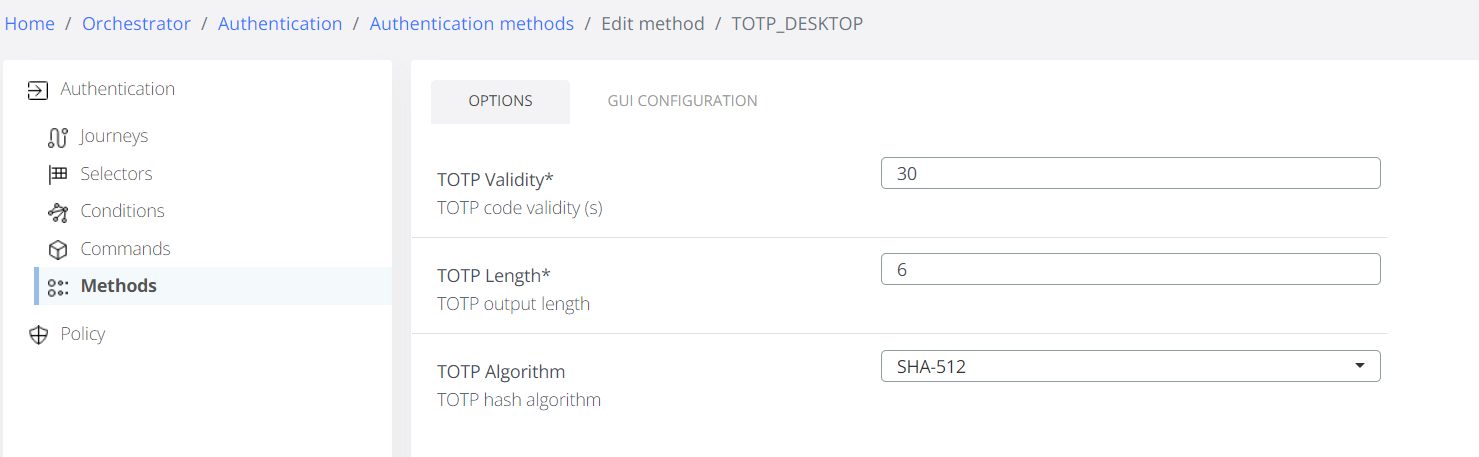Select Commands in the sidebar
Viewport: 1479px width, 457px height.
pos(125,249)
